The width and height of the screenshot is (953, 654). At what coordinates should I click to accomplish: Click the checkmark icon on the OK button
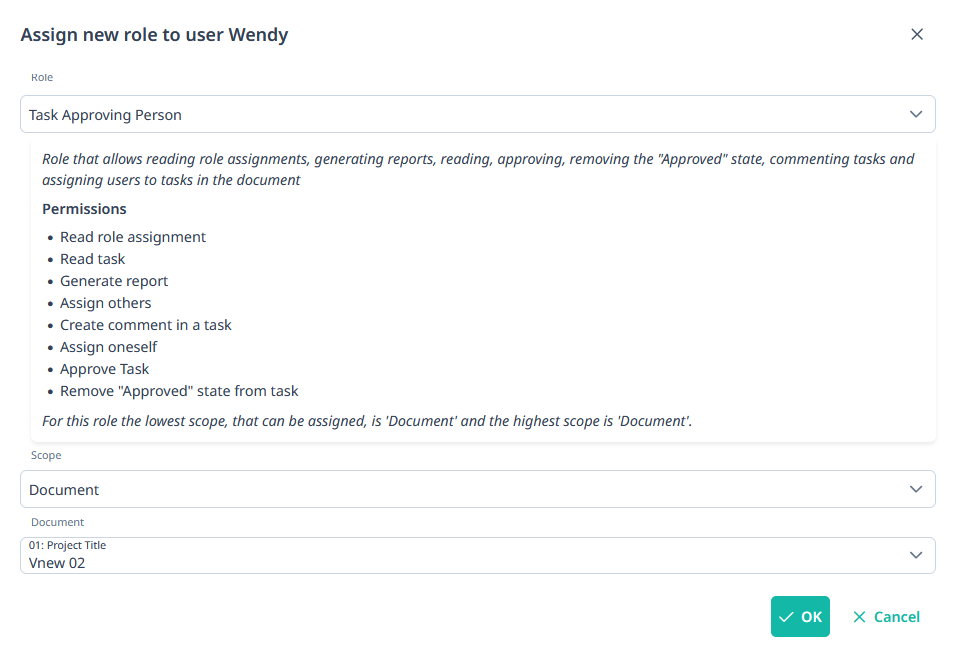[x=787, y=617]
